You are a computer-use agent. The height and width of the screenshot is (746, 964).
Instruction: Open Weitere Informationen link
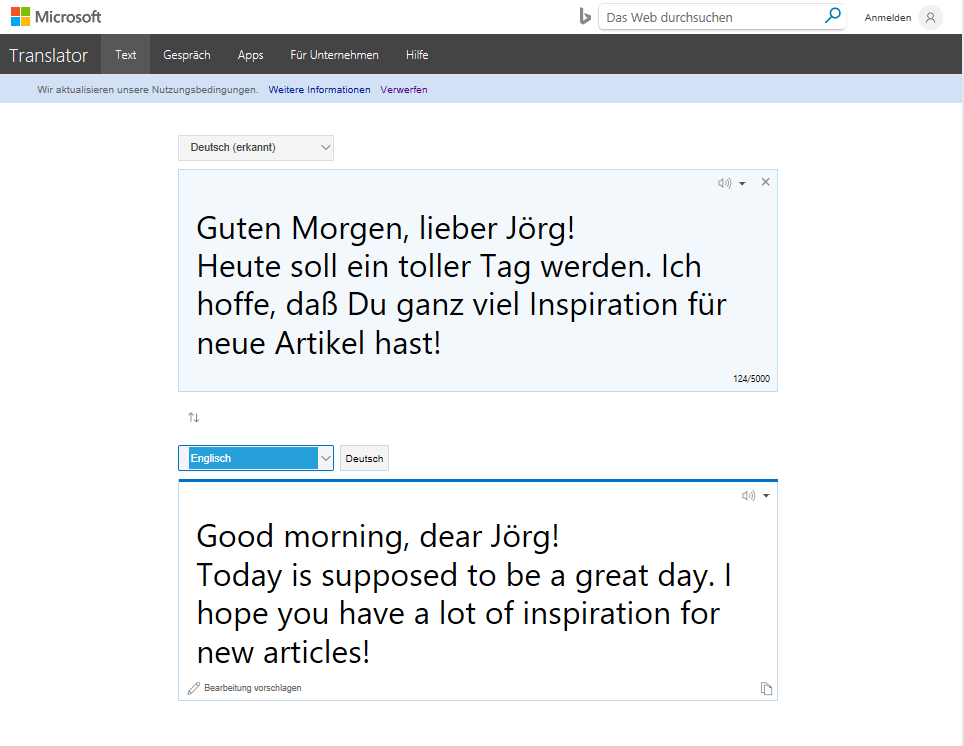(319, 90)
